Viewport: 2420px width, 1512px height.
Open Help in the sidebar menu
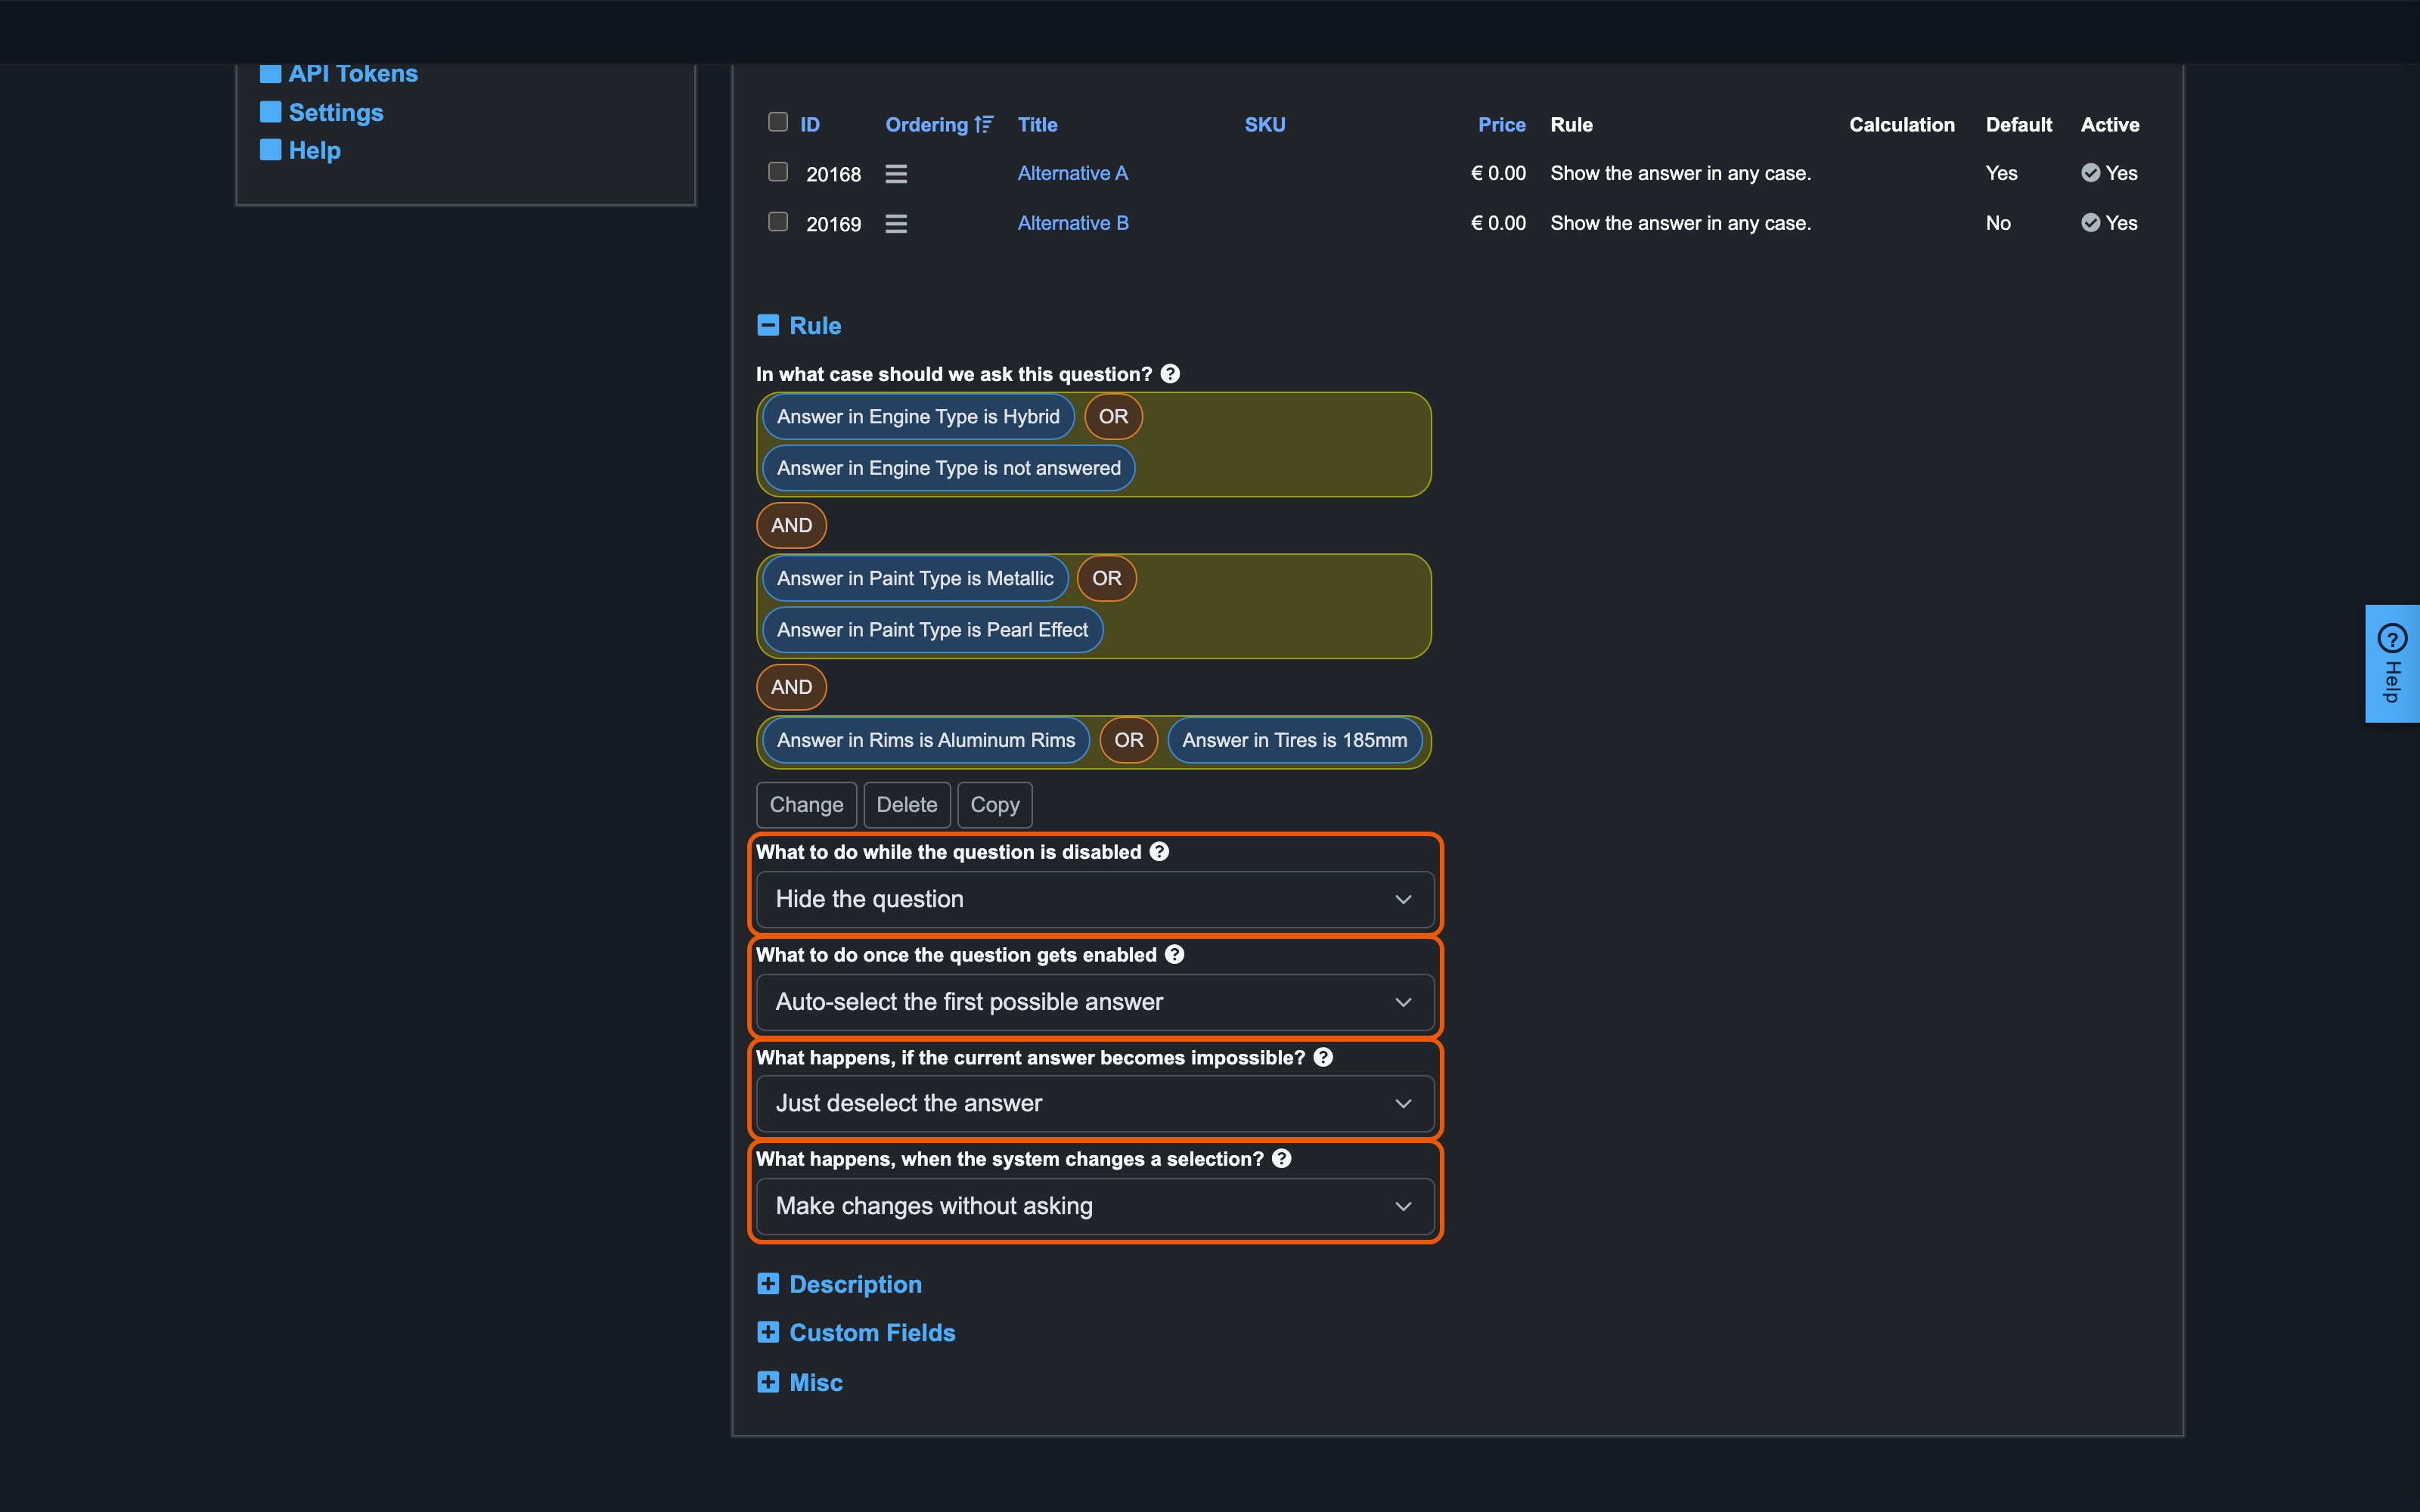click(315, 150)
